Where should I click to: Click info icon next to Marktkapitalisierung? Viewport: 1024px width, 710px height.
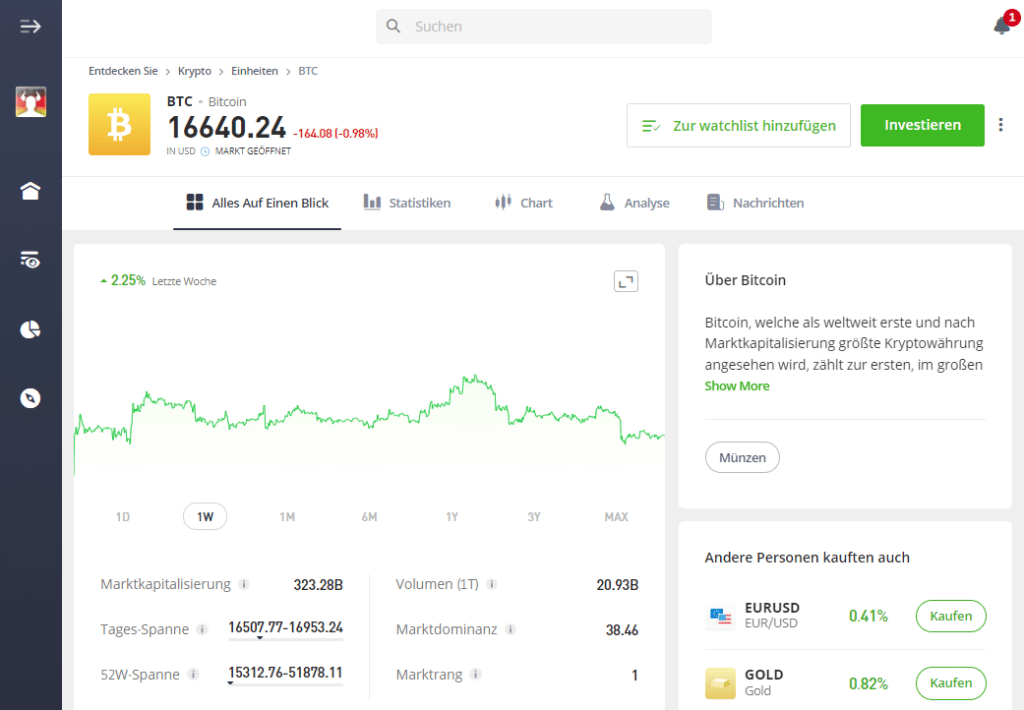coord(244,584)
